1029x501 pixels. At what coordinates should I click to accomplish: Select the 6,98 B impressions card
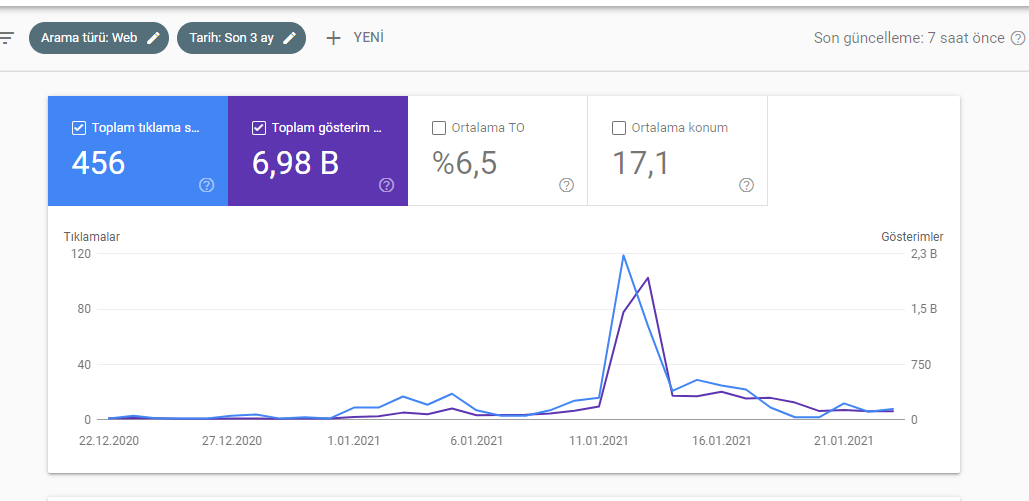click(x=318, y=151)
